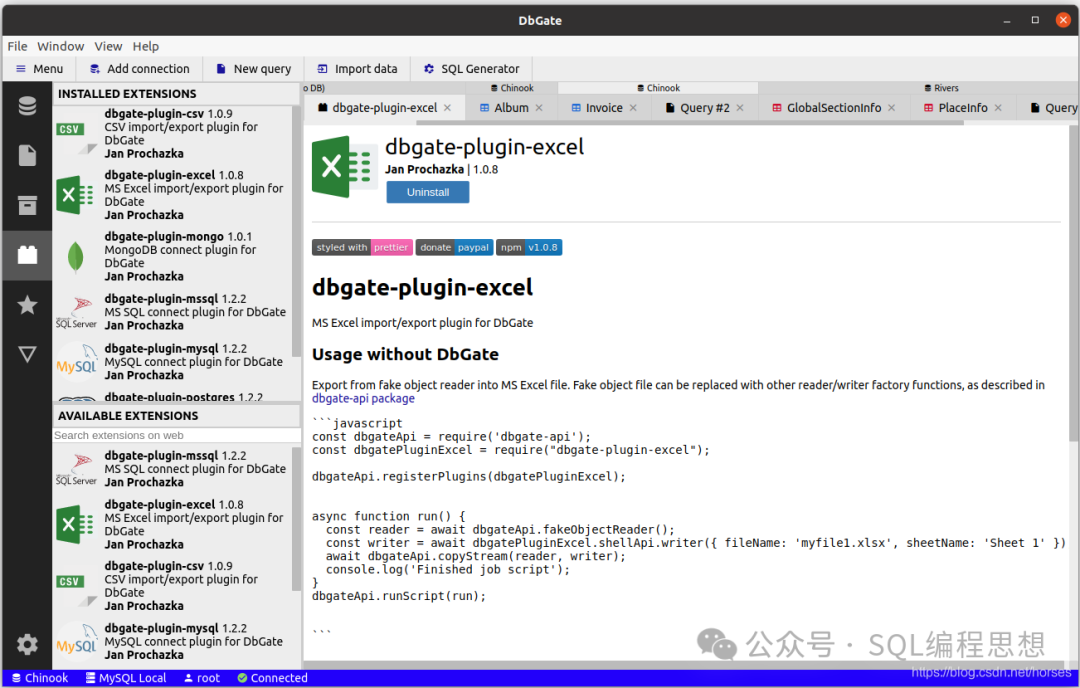Click Add connection in the toolbar
1080x688 pixels.
tap(139, 69)
